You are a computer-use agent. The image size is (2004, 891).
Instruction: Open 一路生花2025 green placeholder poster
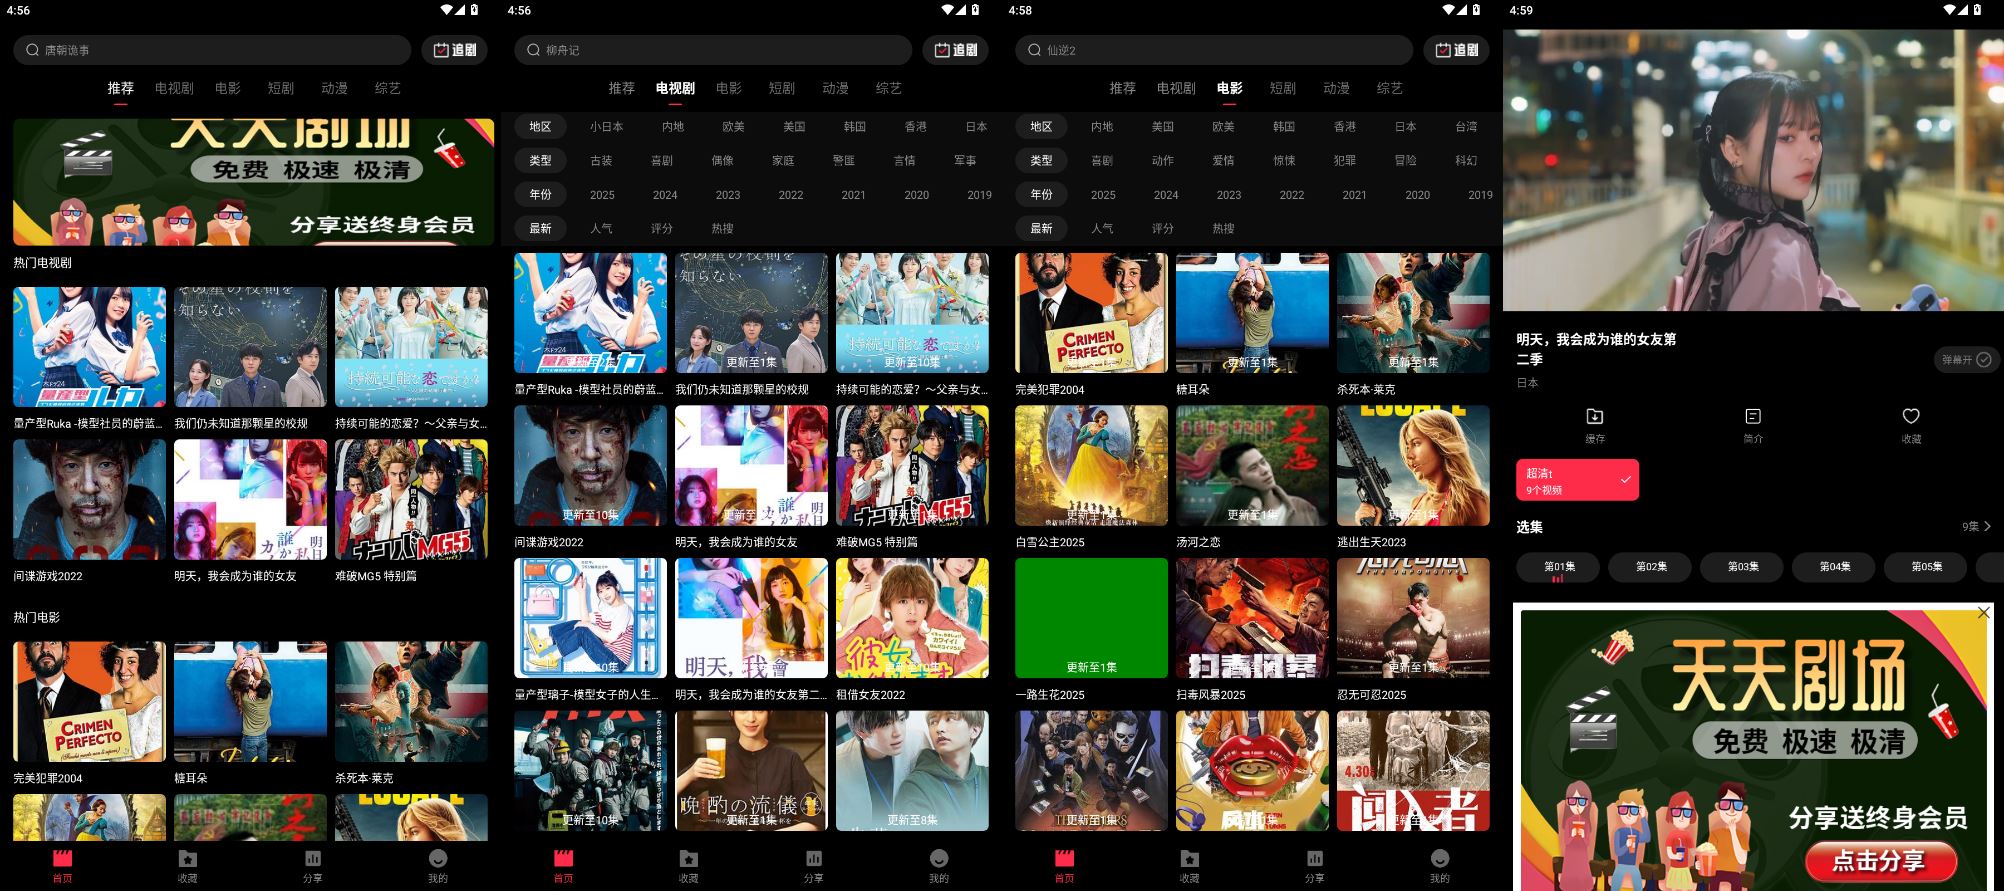coord(1091,618)
